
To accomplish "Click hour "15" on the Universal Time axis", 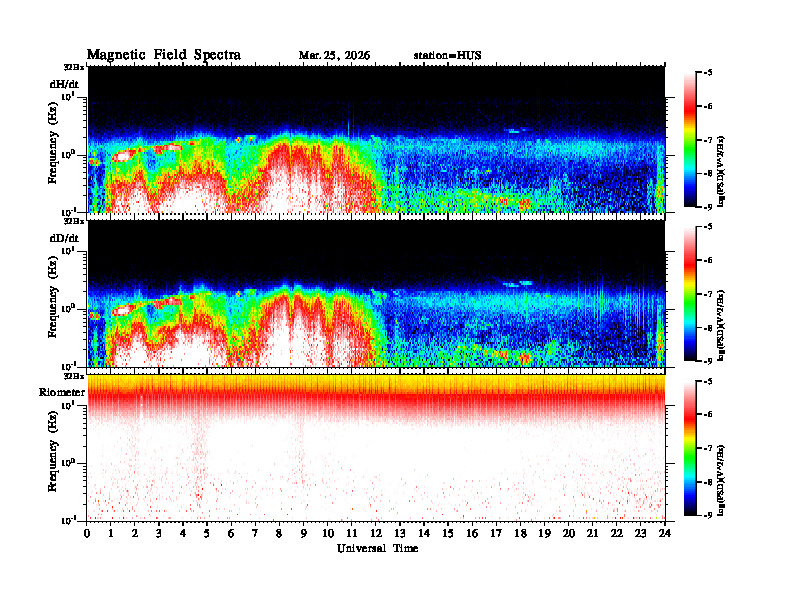I will point(448,533).
